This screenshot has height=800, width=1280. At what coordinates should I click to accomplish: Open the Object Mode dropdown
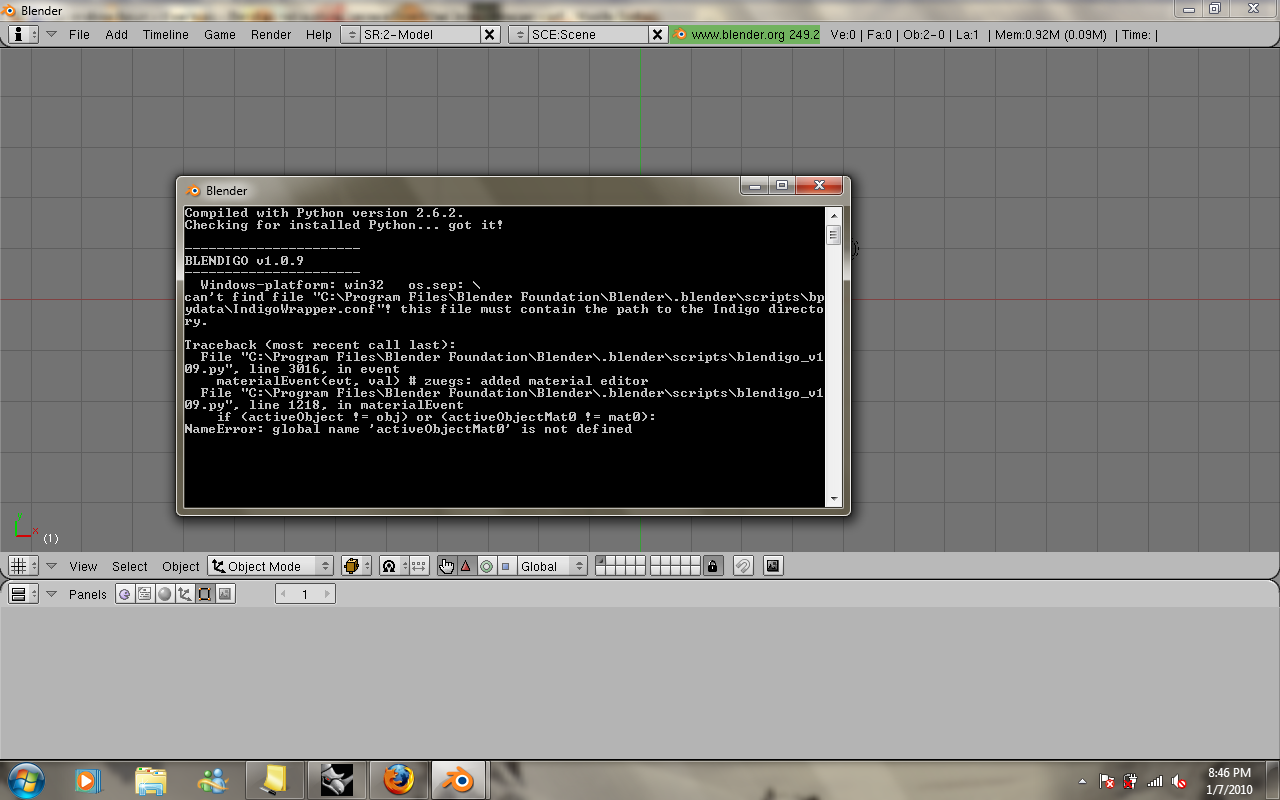coord(271,566)
